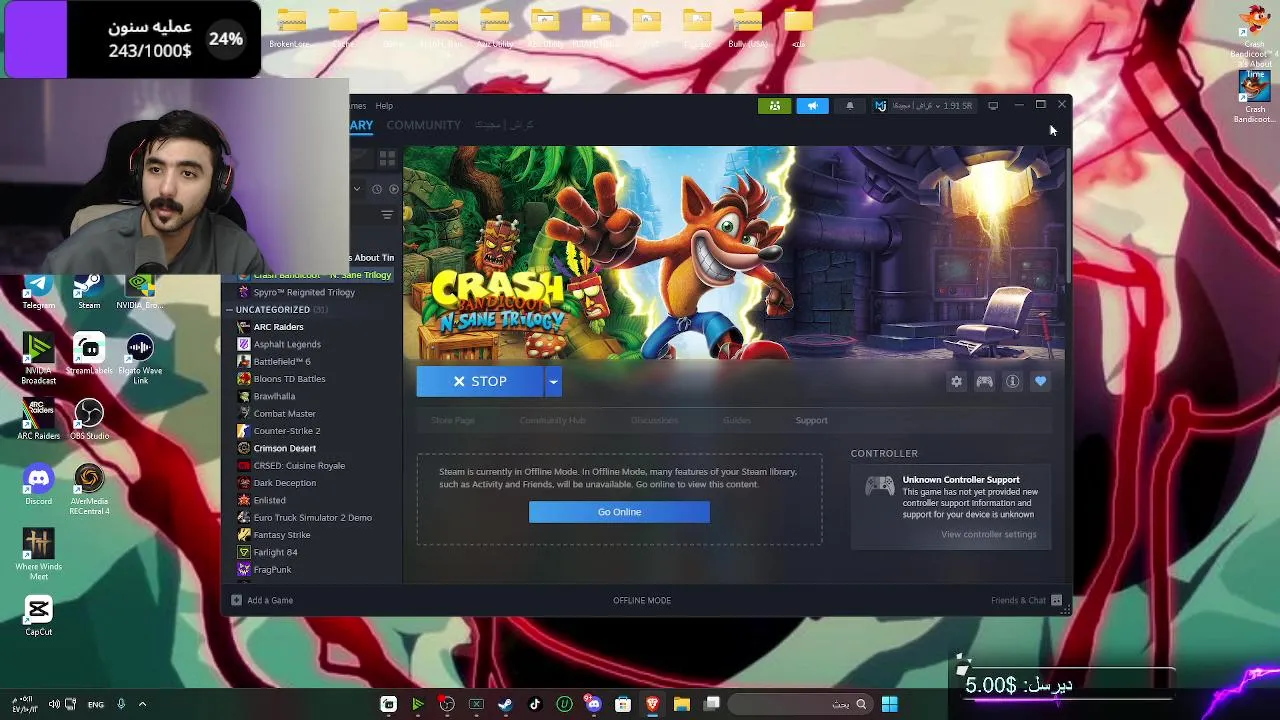Select Combat Master in the library list
This screenshot has height=720, width=1280.
284,413
